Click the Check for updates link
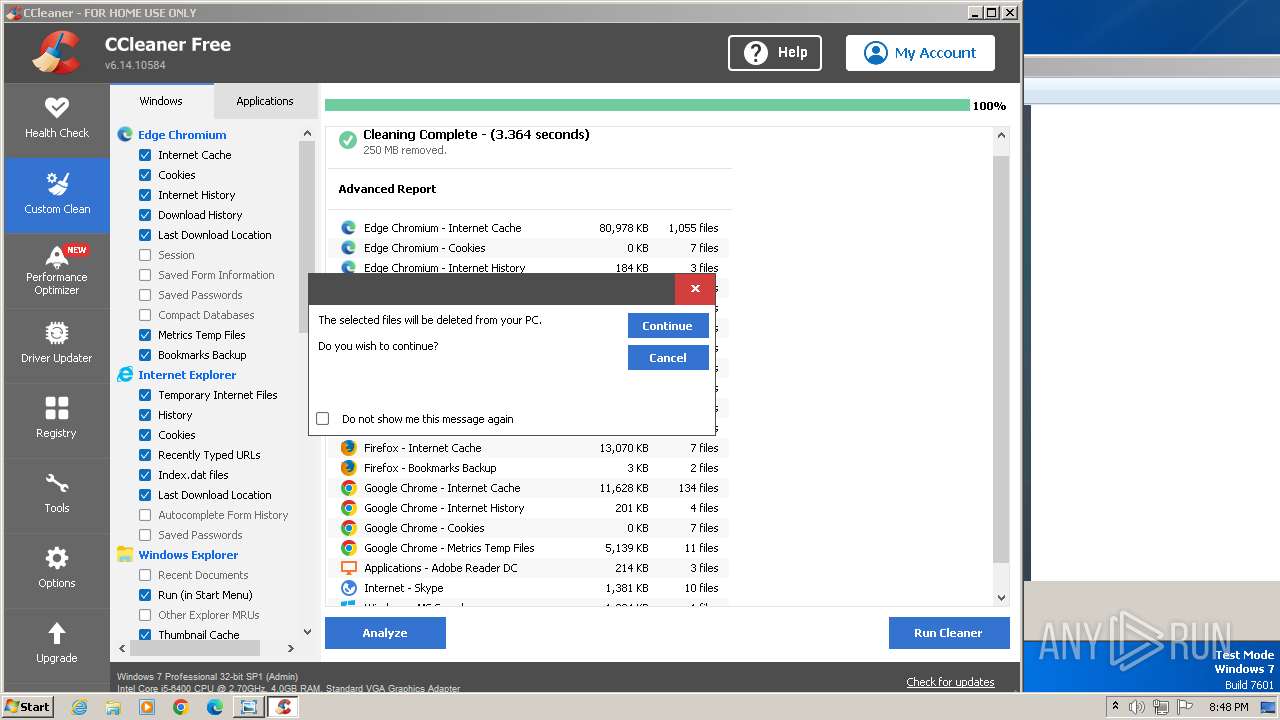The image size is (1280, 720). pyautogui.click(x=950, y=682)
